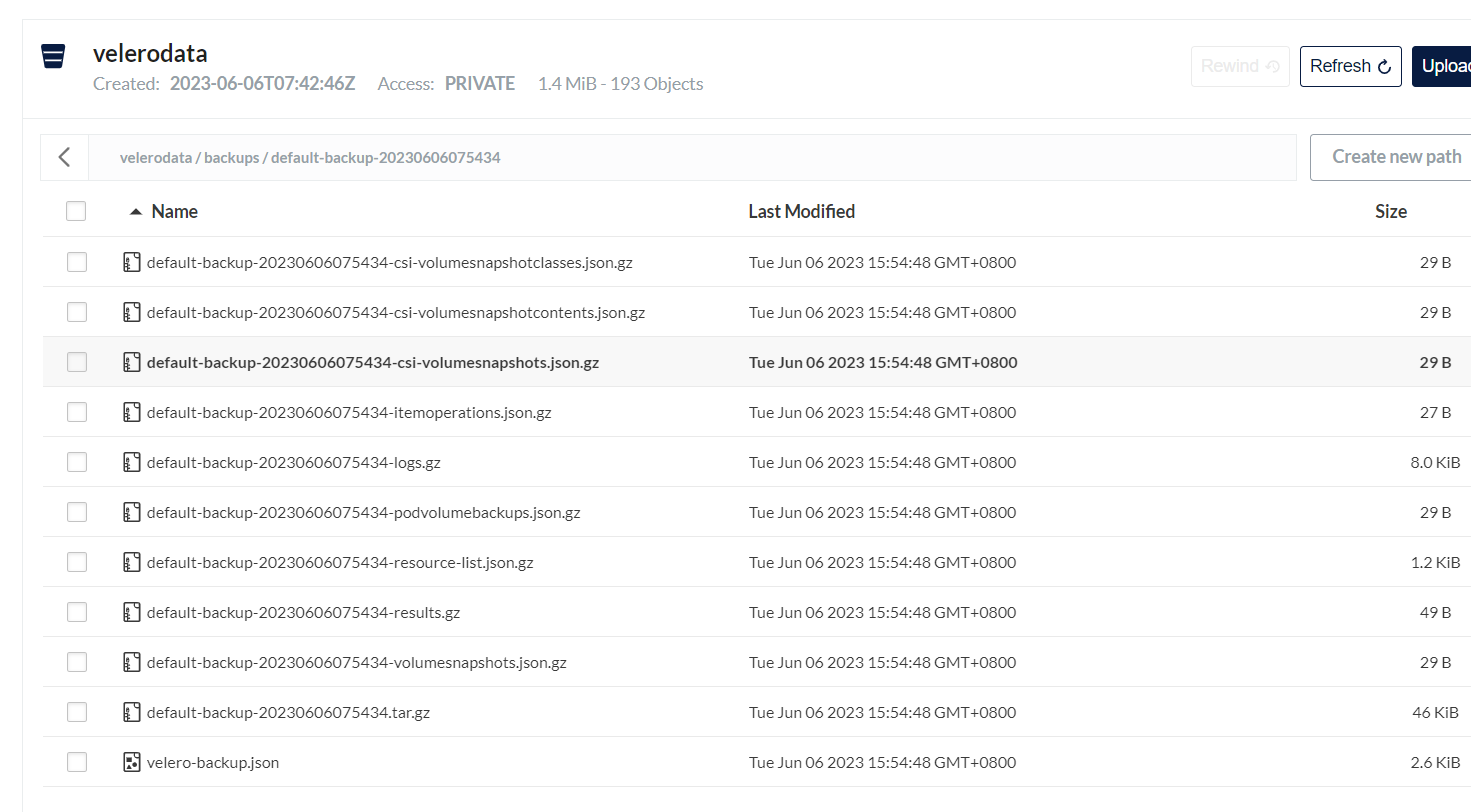The image size is (1471, 812).
Task: Click file icon of resource-list.json.gz
Action: (x=131, y=563)
